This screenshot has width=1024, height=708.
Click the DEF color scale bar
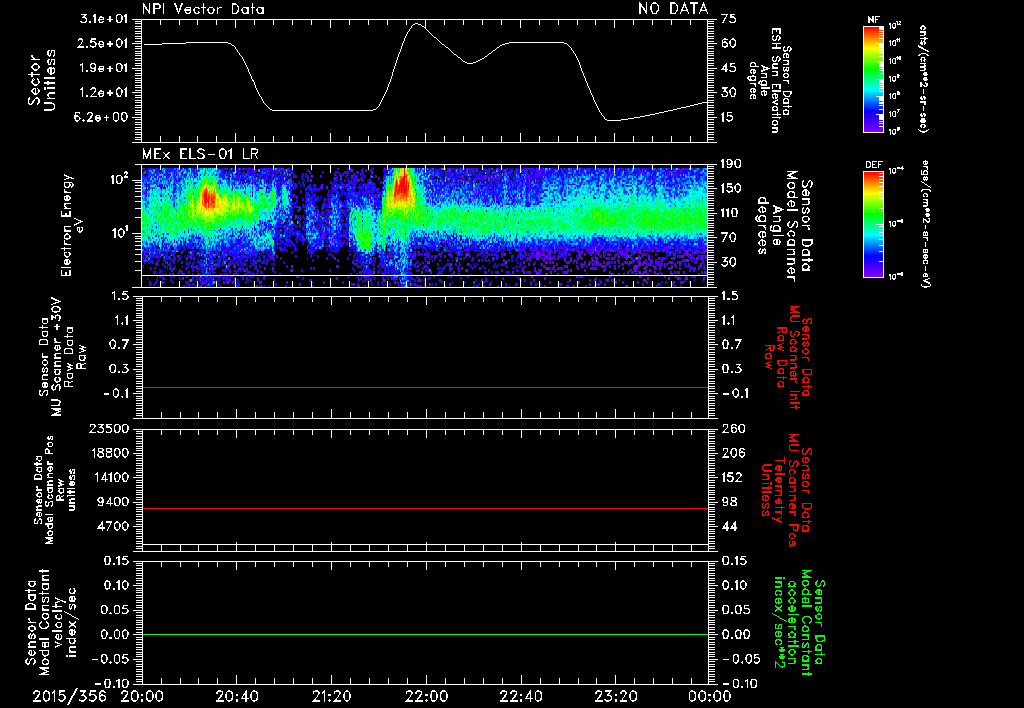coord(873,224)
